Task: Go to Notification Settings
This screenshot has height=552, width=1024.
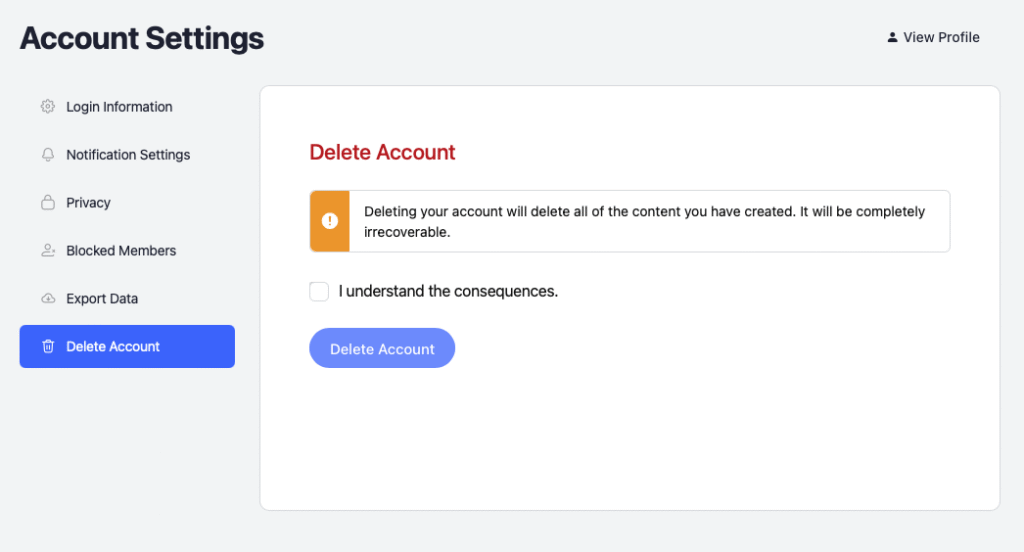Action: 128,155
